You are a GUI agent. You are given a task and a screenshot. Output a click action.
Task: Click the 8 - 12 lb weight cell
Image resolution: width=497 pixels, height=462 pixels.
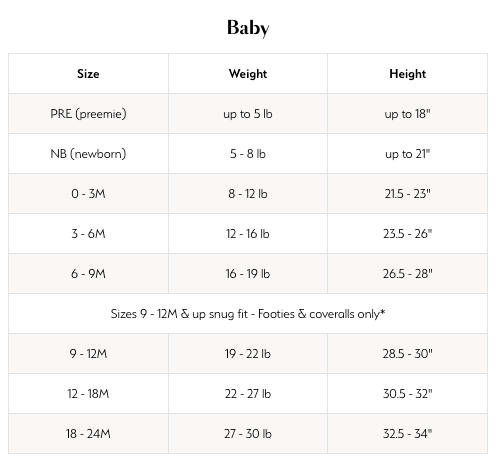(x=248, y=194)
